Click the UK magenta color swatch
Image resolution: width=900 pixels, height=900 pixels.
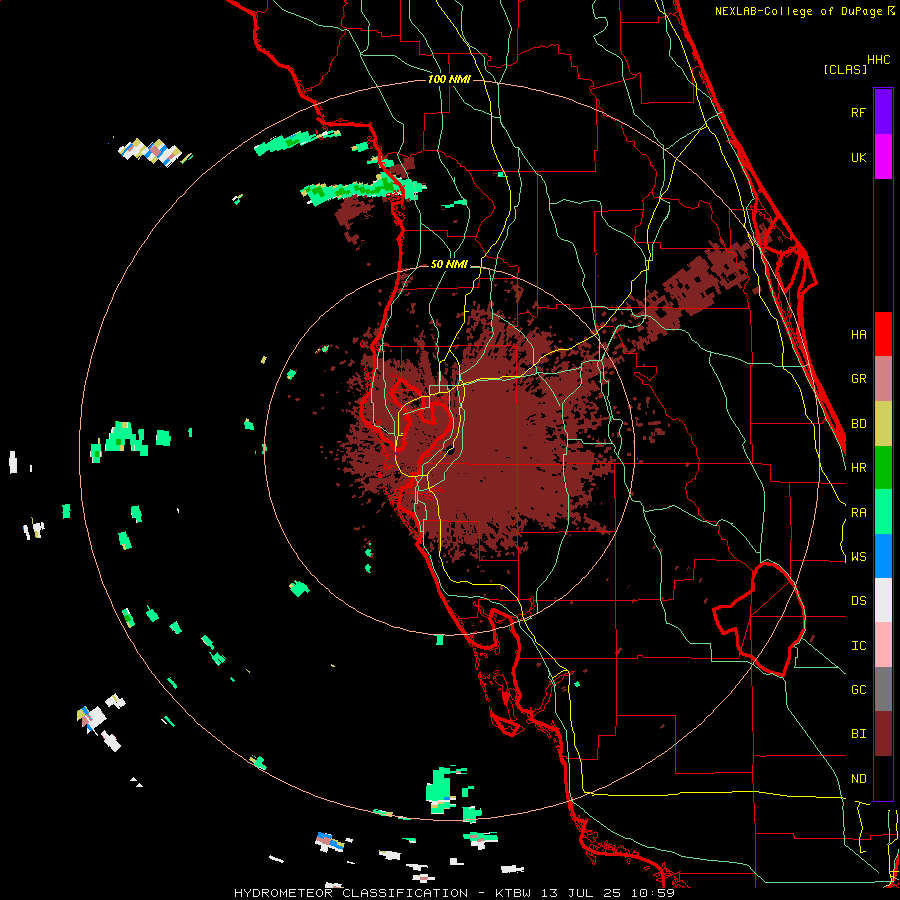[883, 157]
